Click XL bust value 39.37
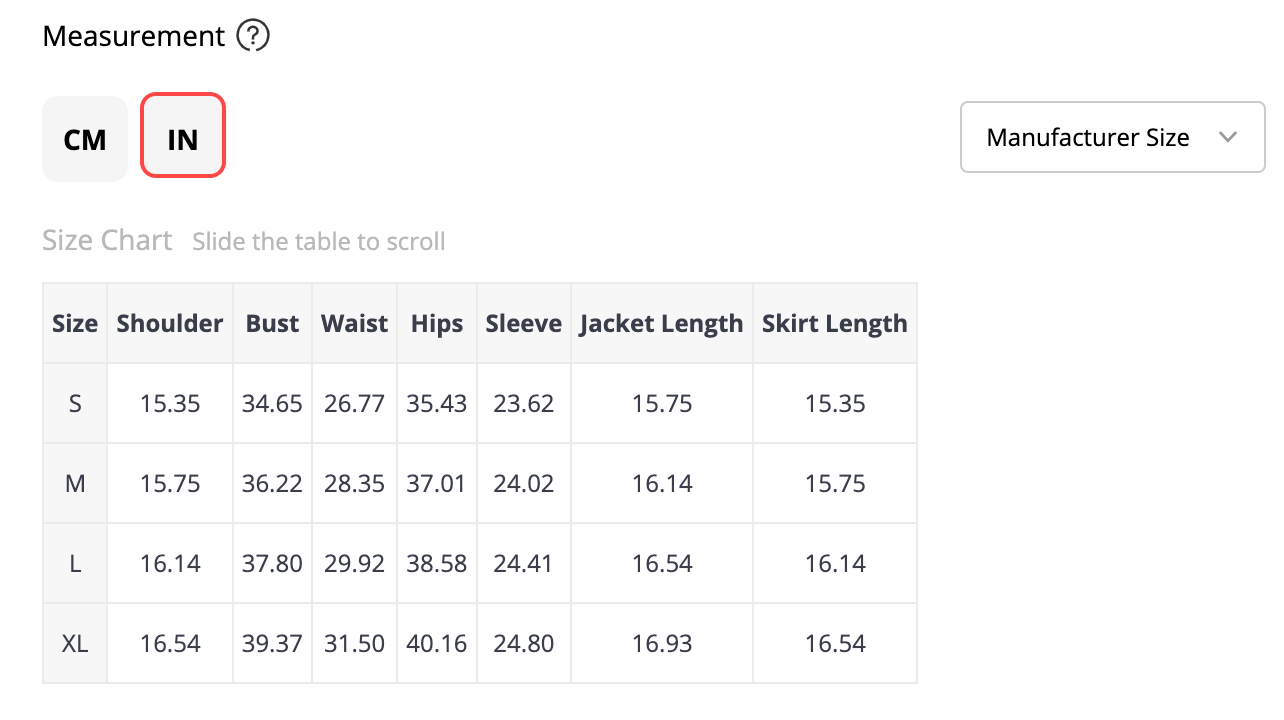This screenshot has height=720, width=1284. (272, 644)
